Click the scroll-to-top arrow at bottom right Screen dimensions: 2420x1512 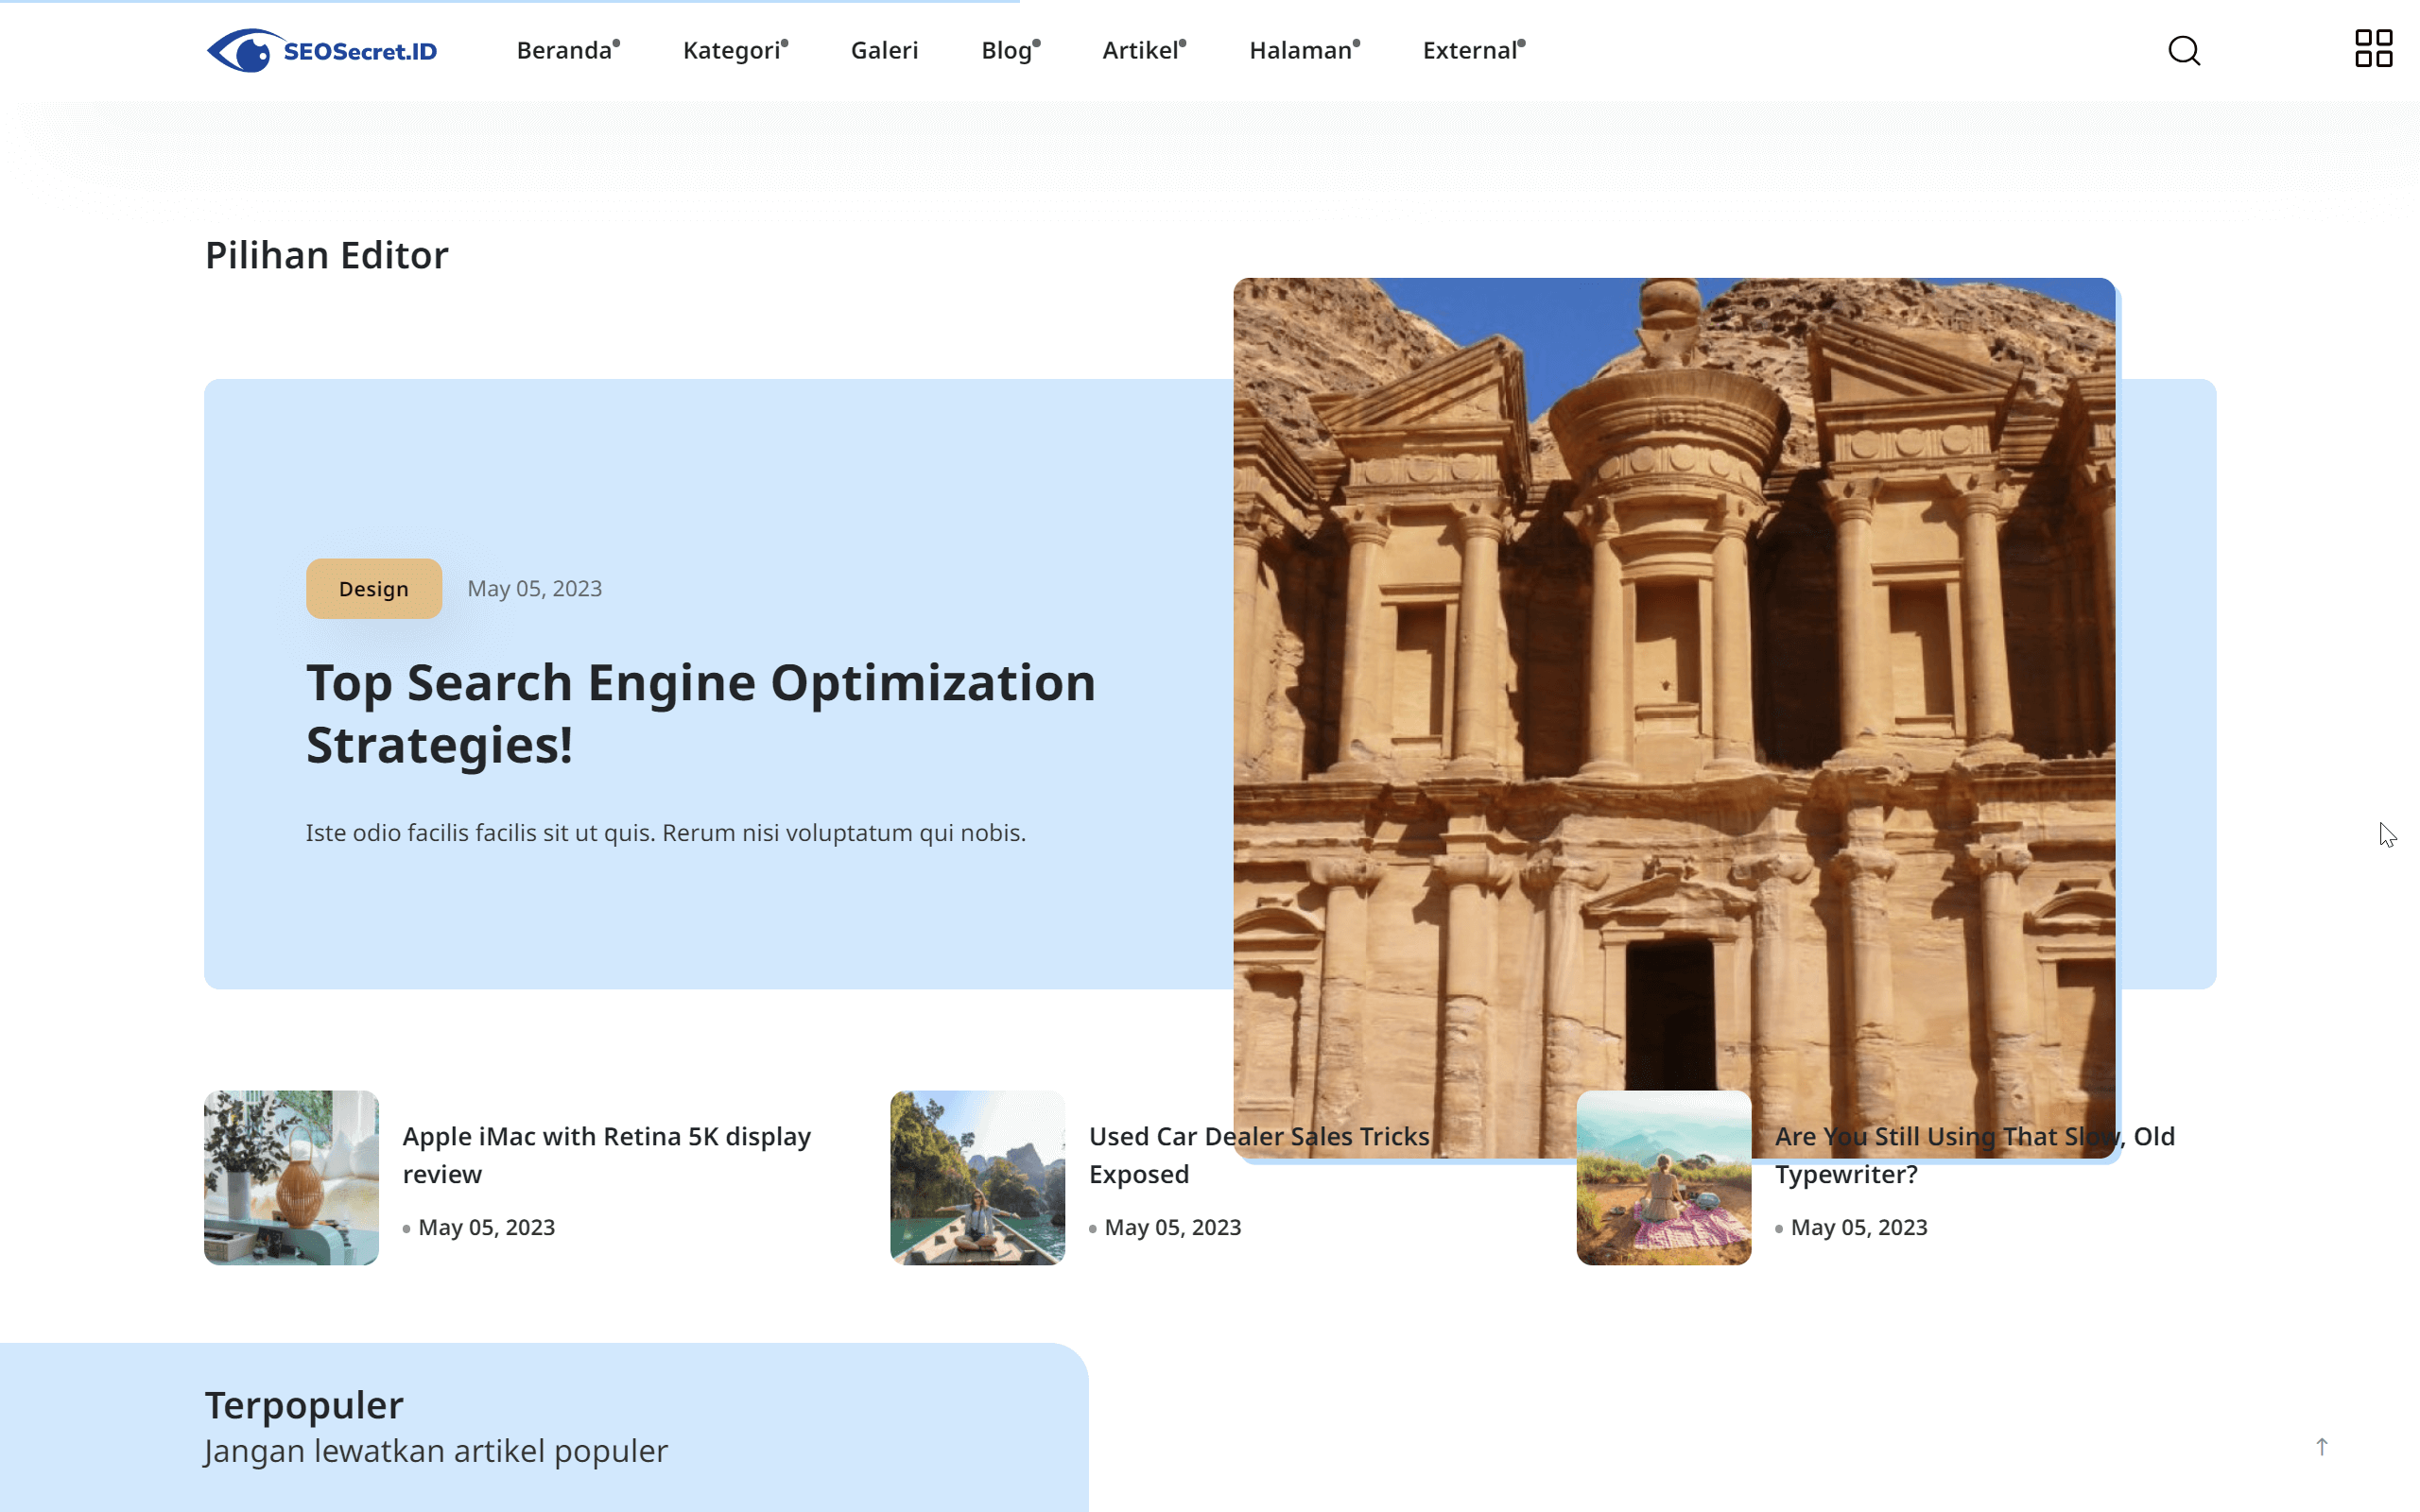click(2321, 1445)
